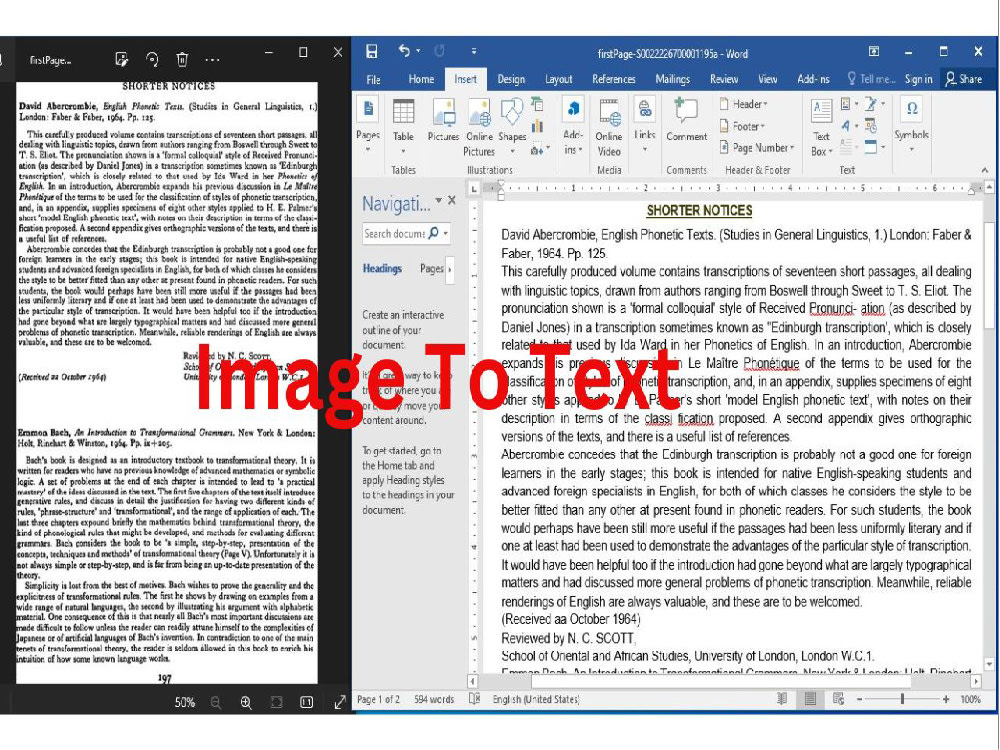
Task: Click the SmartArt icon in Illustrations group
Action: coord(537,104)
